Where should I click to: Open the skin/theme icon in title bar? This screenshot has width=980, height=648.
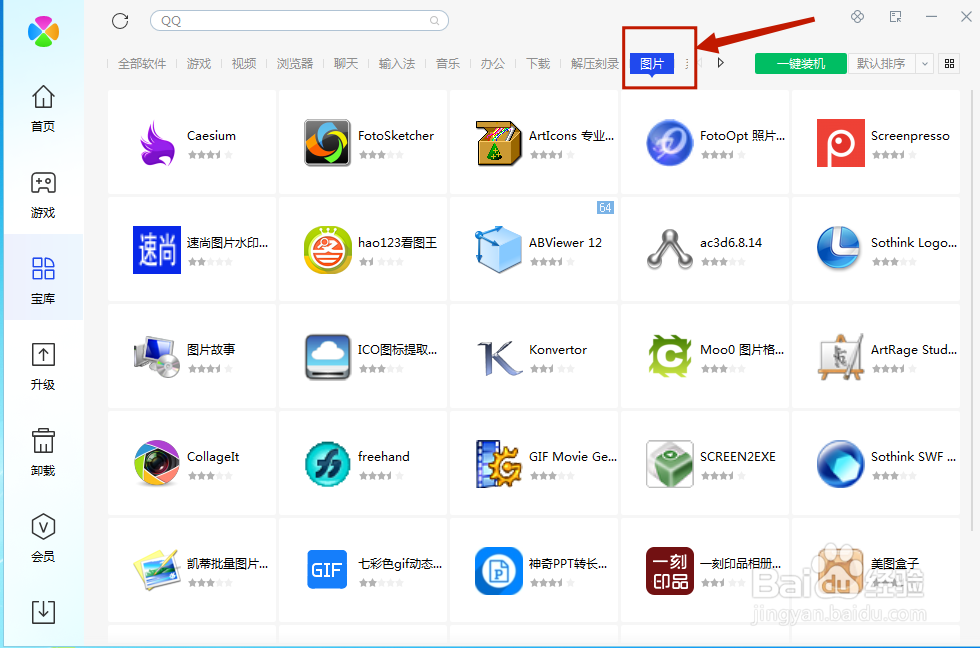point(858,16)
